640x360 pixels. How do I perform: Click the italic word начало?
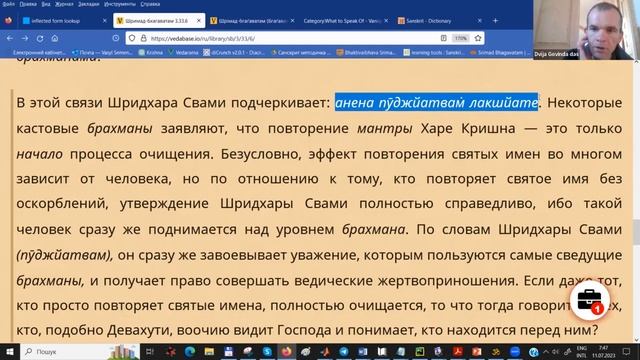40,154
